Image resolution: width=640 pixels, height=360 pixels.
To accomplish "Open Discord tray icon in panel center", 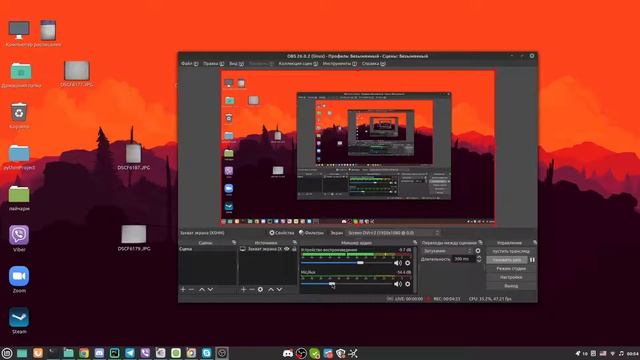I will (288, 353).
